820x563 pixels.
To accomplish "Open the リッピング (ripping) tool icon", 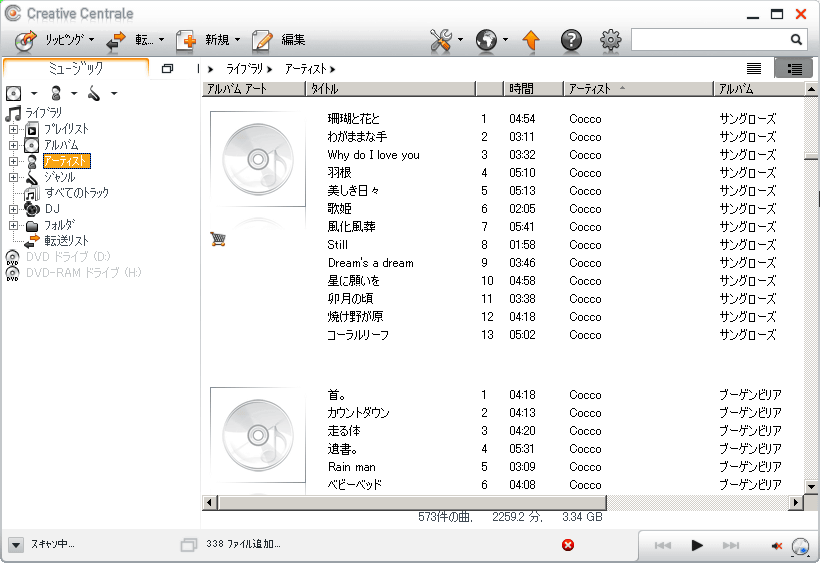I will coord(25,40).
